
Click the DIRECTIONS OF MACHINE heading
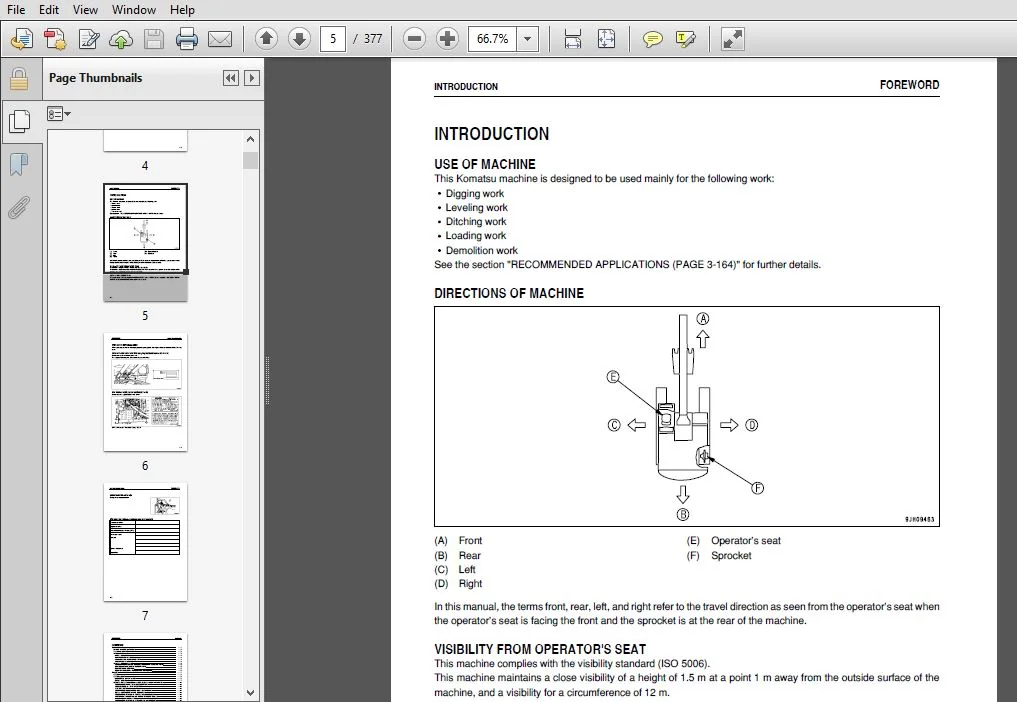pyautogui.click(x=509, y=293)
